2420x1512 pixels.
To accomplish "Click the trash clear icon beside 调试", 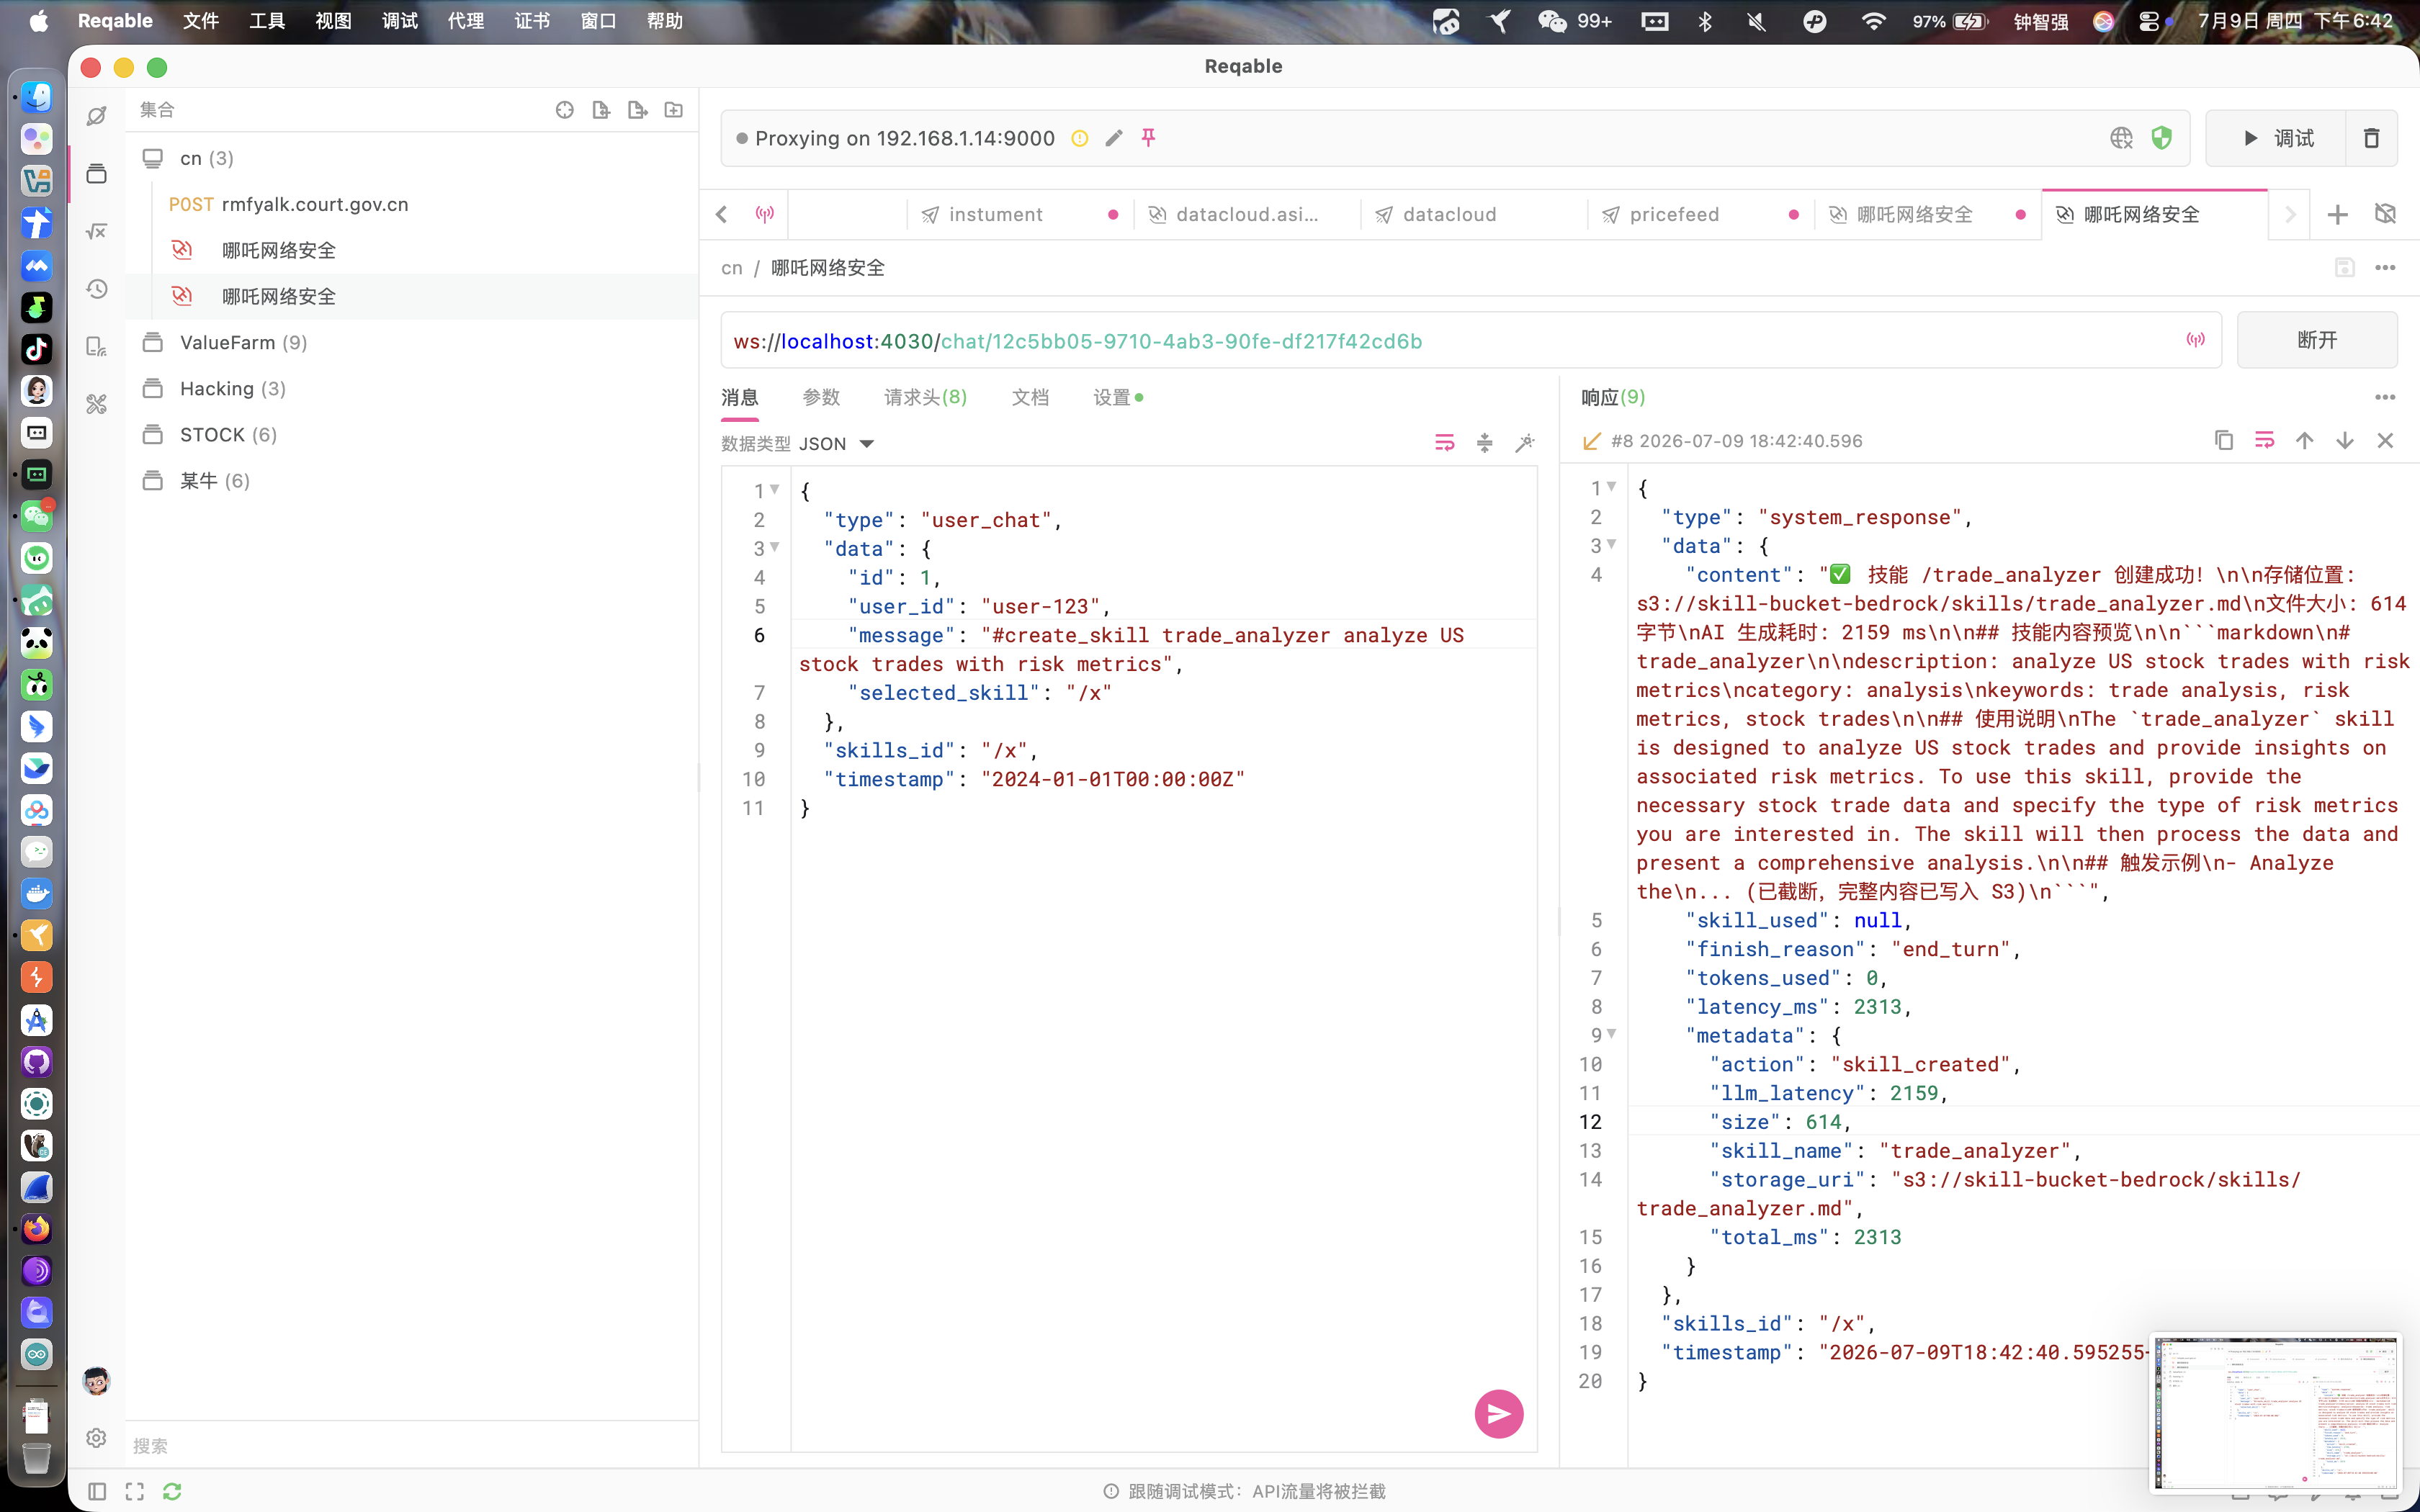I will pos(2371,138).
